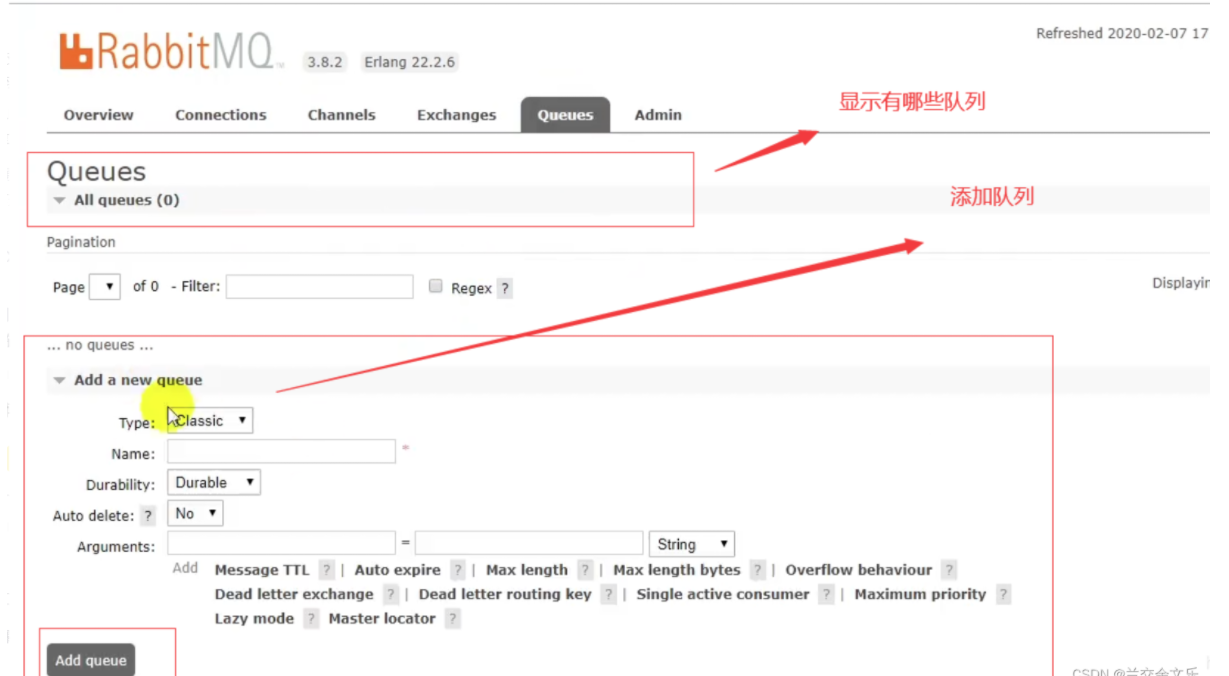Show help for Master locator
Screen dimensions: 1229x676
452,619
